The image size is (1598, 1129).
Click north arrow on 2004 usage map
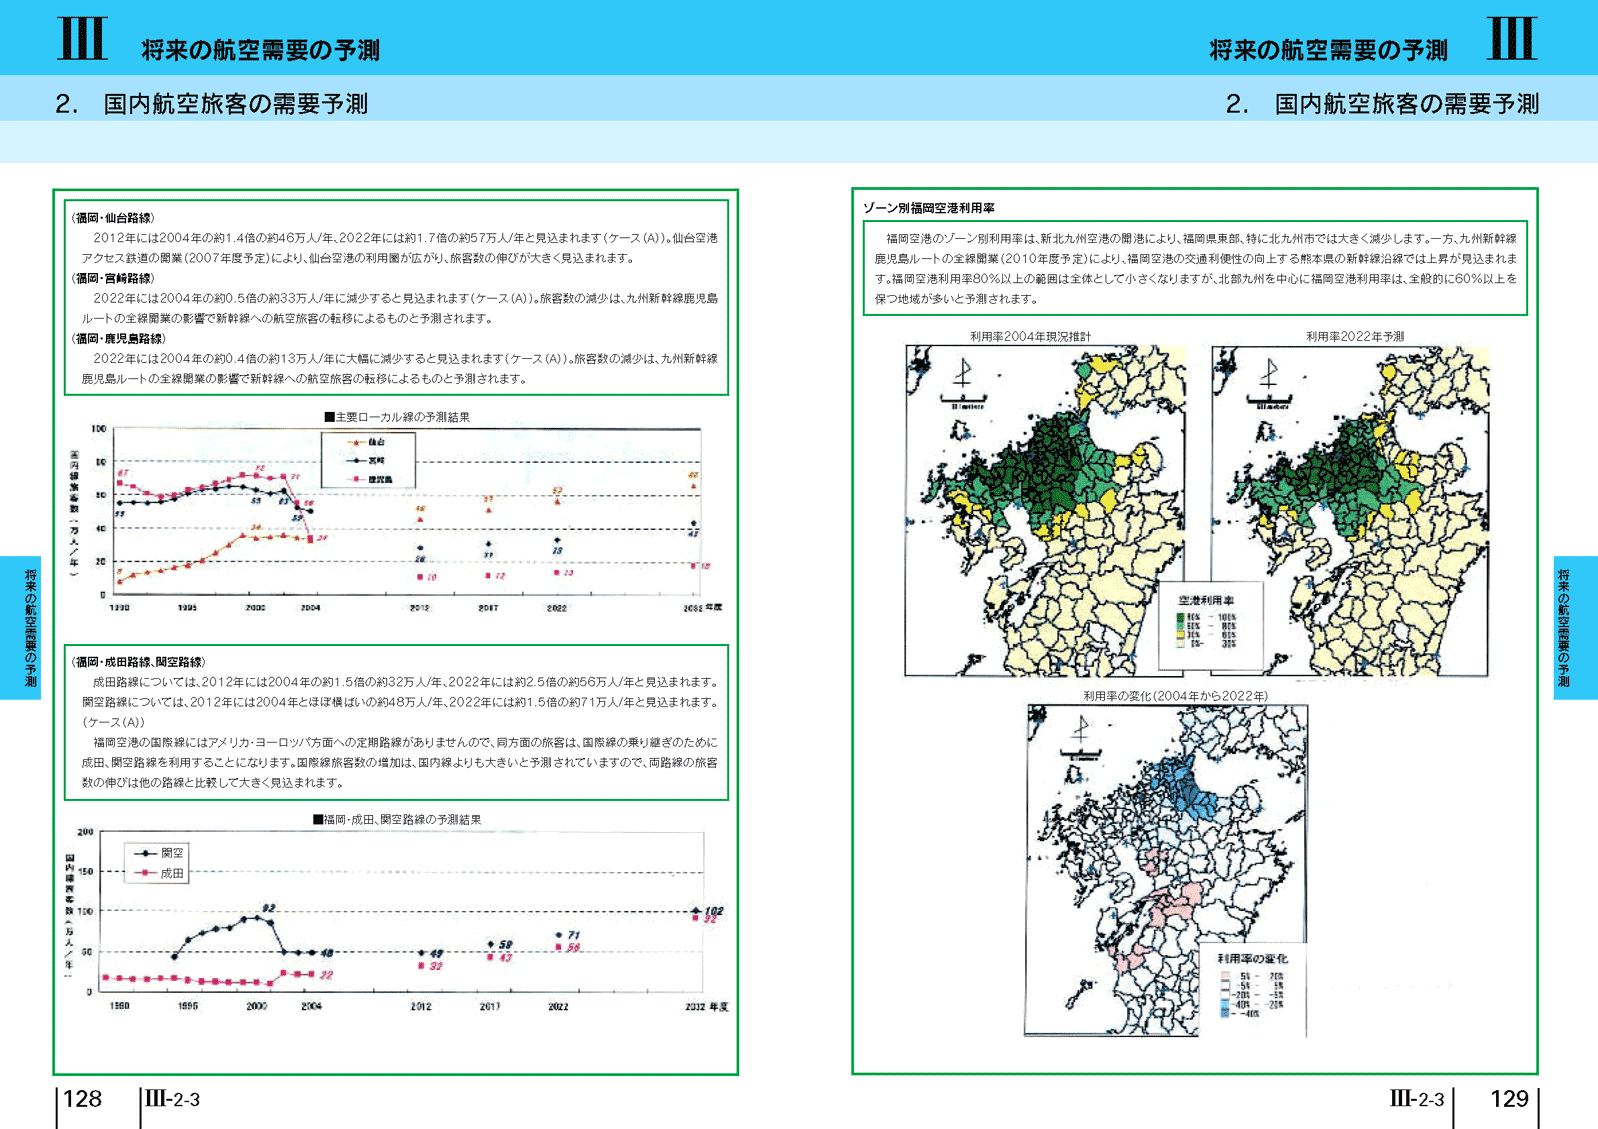(964, 375)
